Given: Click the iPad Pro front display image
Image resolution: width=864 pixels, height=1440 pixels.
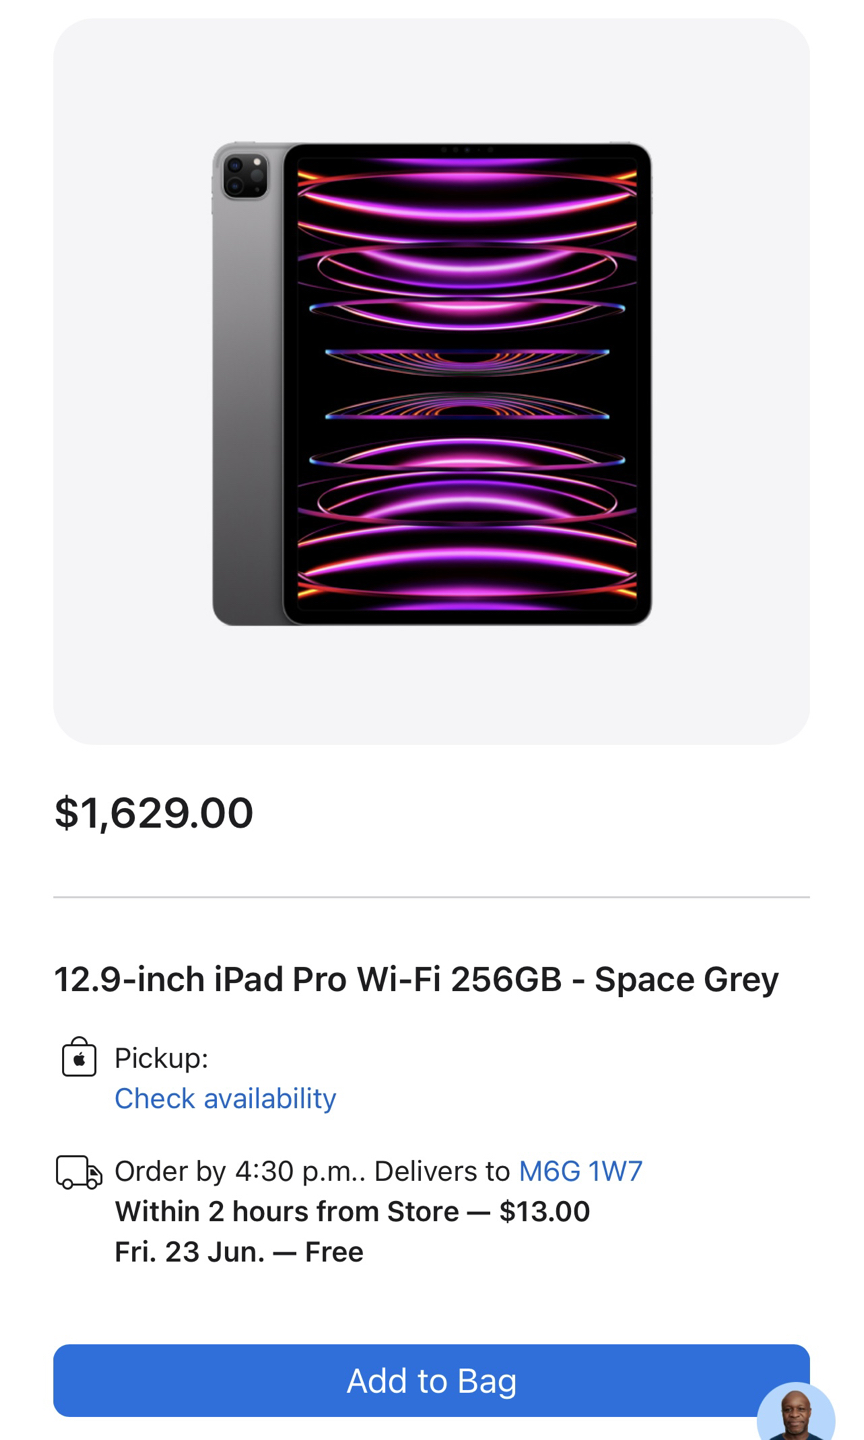Looking at the screenshot, I should (467, 385).
